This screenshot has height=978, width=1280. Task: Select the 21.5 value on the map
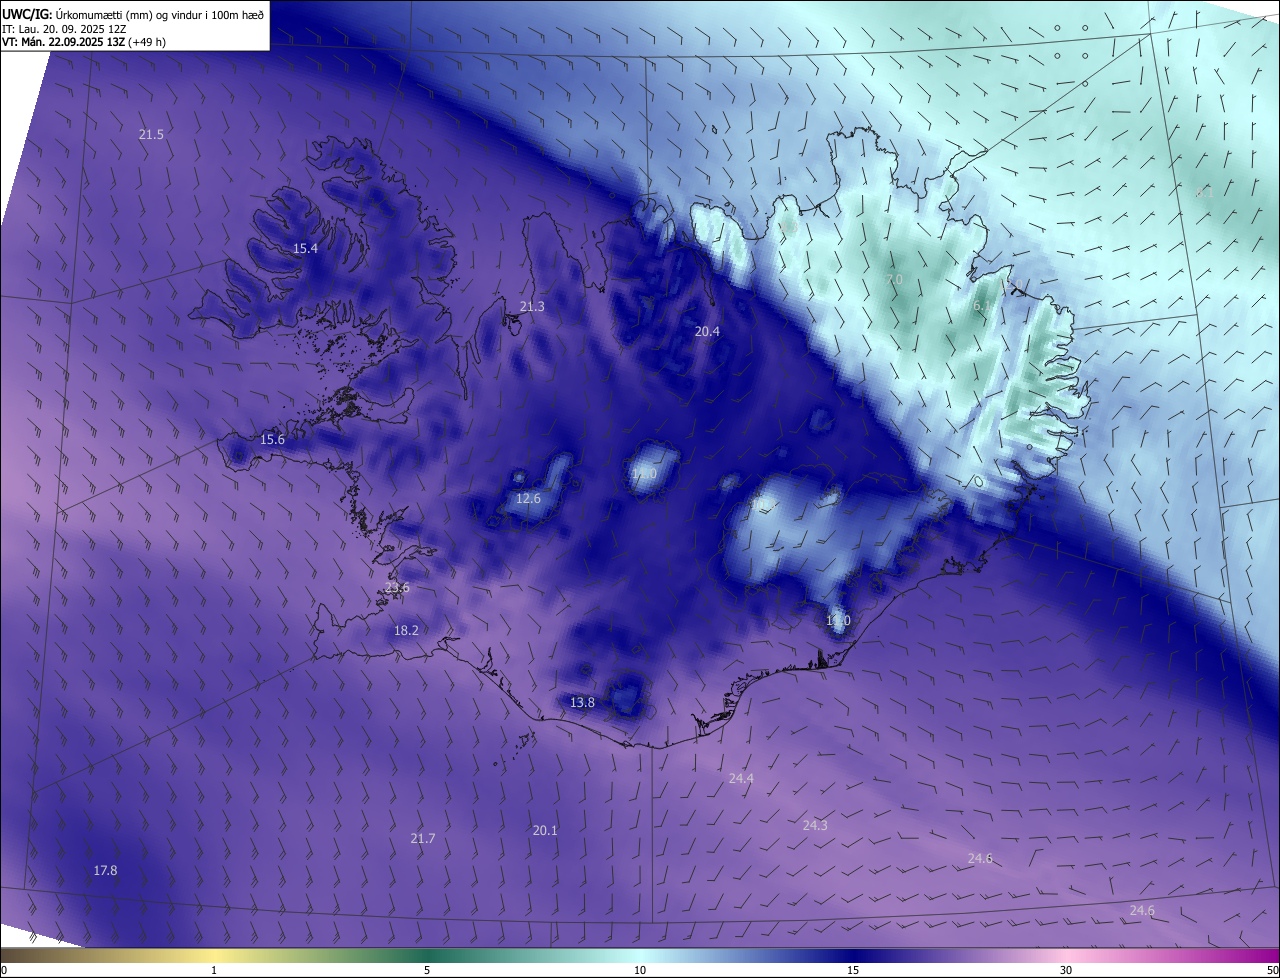151,134
